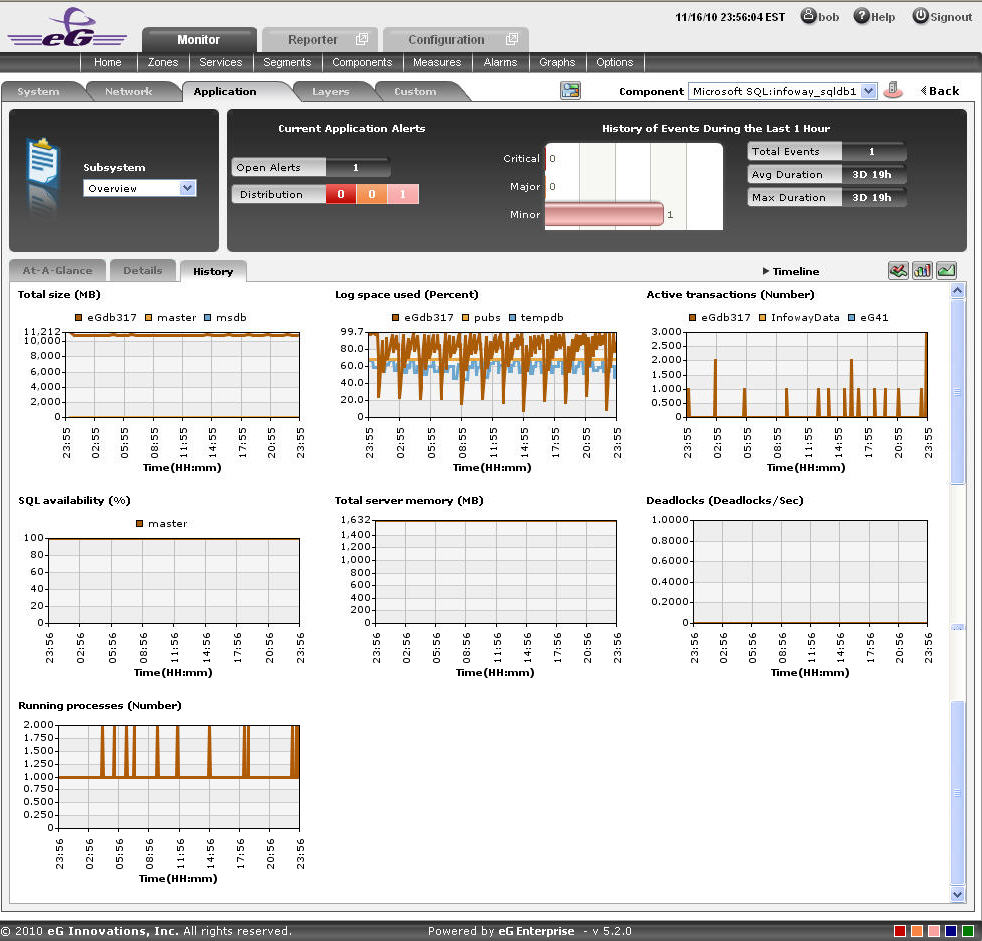Click the Active transactions chart
Viewport: 982px width, 941px height.
808,375
